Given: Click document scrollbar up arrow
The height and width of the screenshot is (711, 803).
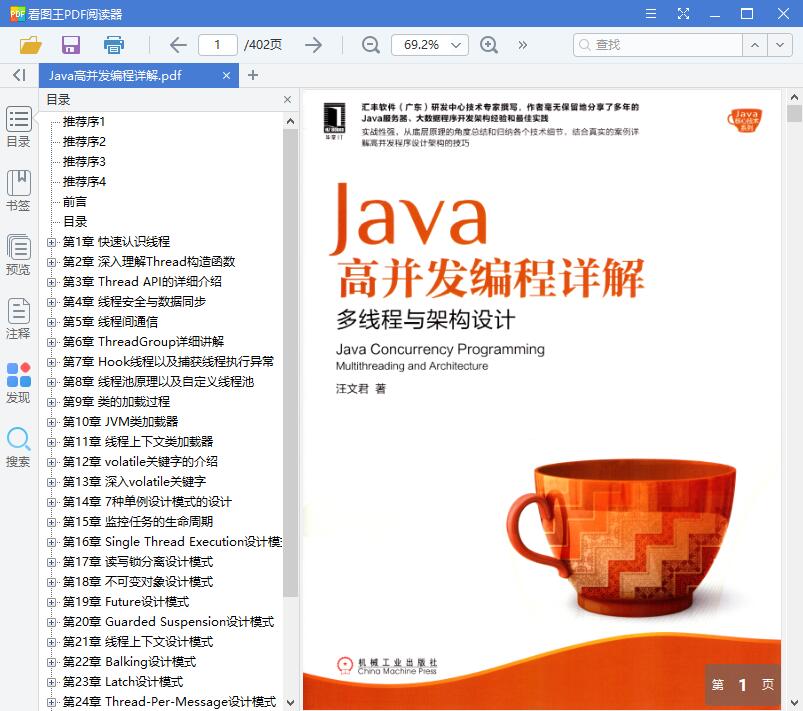Looking at the screenshot, I should 794,97.
